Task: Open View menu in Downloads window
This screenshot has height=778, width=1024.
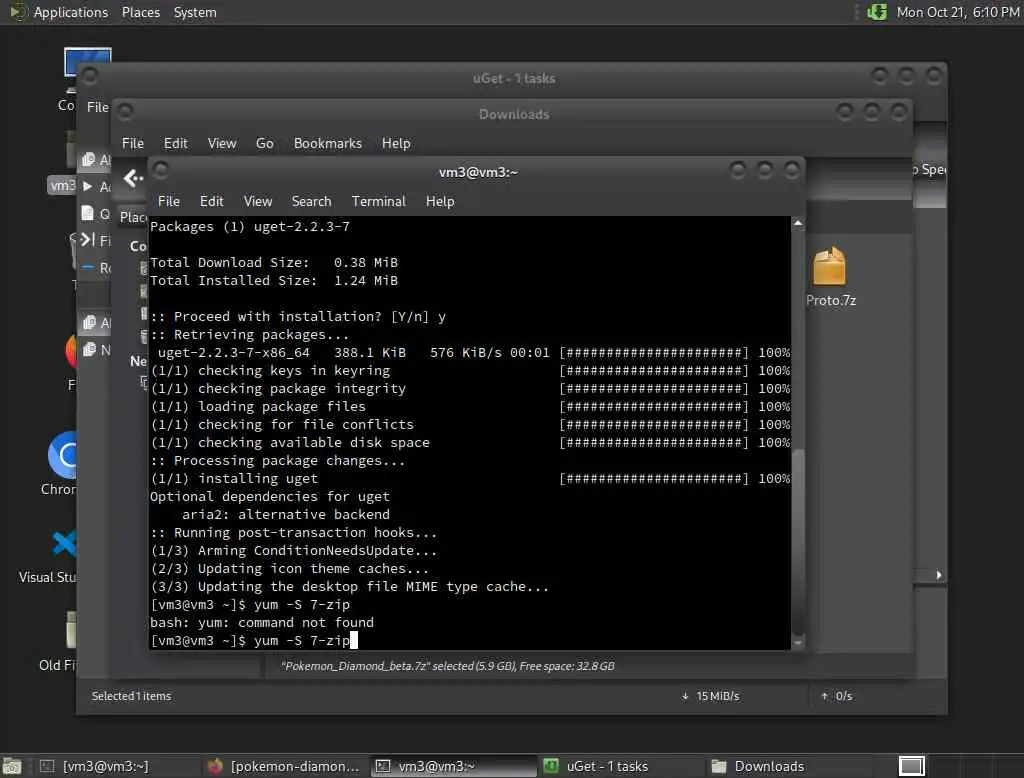Action: tap(222, 143)
